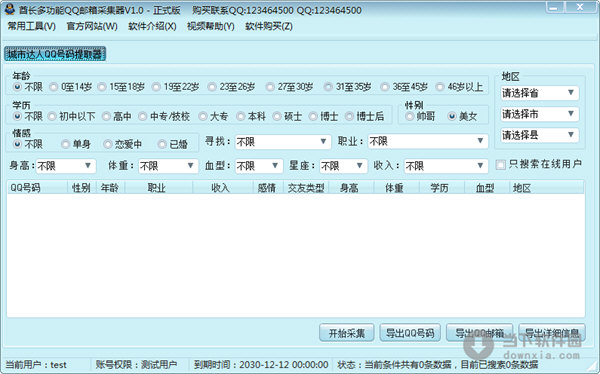Choose gender 帅哥 radio button

click(x=421, y=116)
